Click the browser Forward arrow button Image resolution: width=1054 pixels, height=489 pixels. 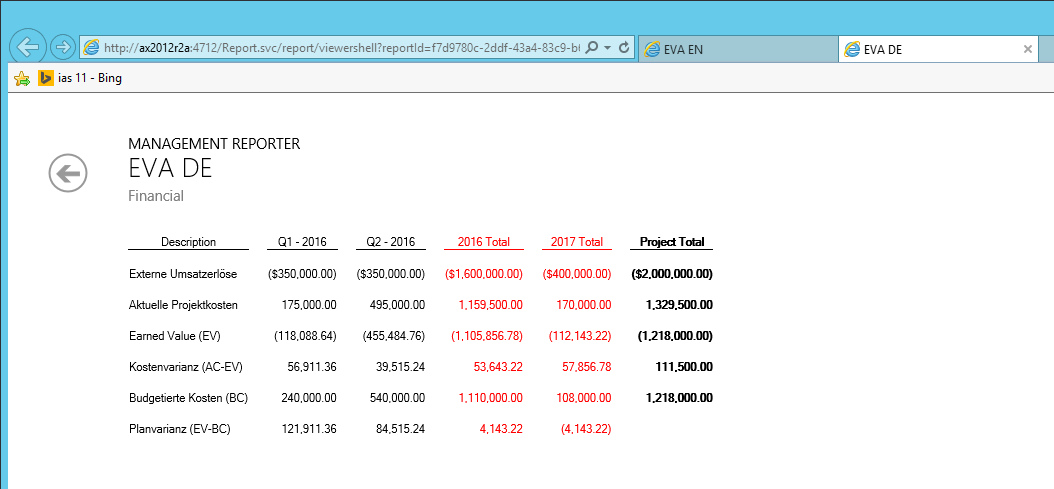pos(62,47)
